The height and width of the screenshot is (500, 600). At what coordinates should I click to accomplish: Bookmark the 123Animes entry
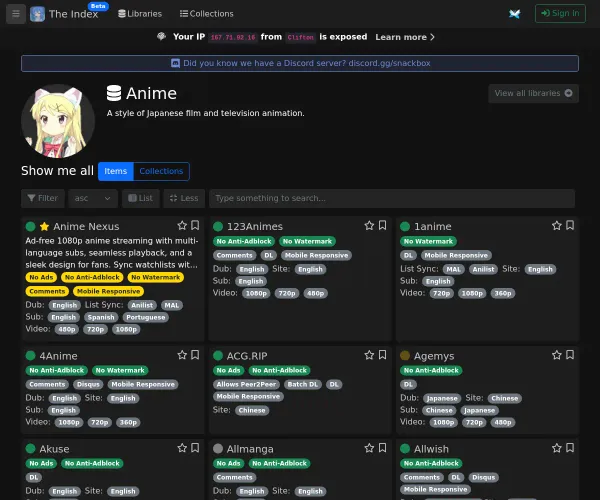pyautogui.click(x=382, y=226)
